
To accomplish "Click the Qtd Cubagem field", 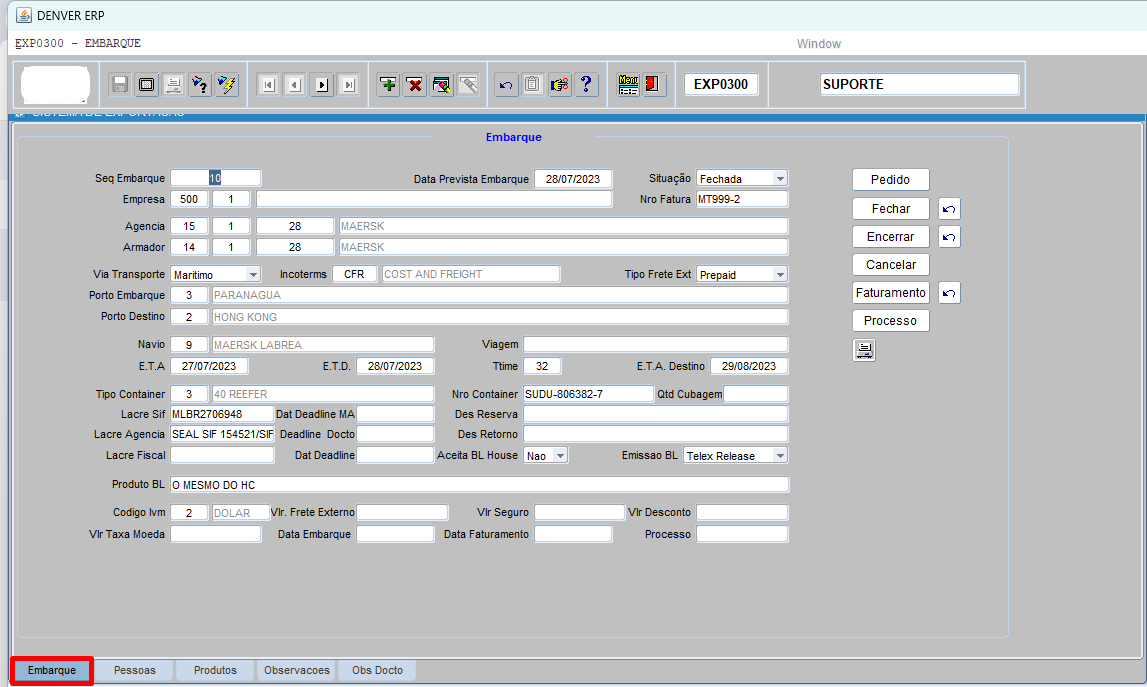I will point(756,394).
